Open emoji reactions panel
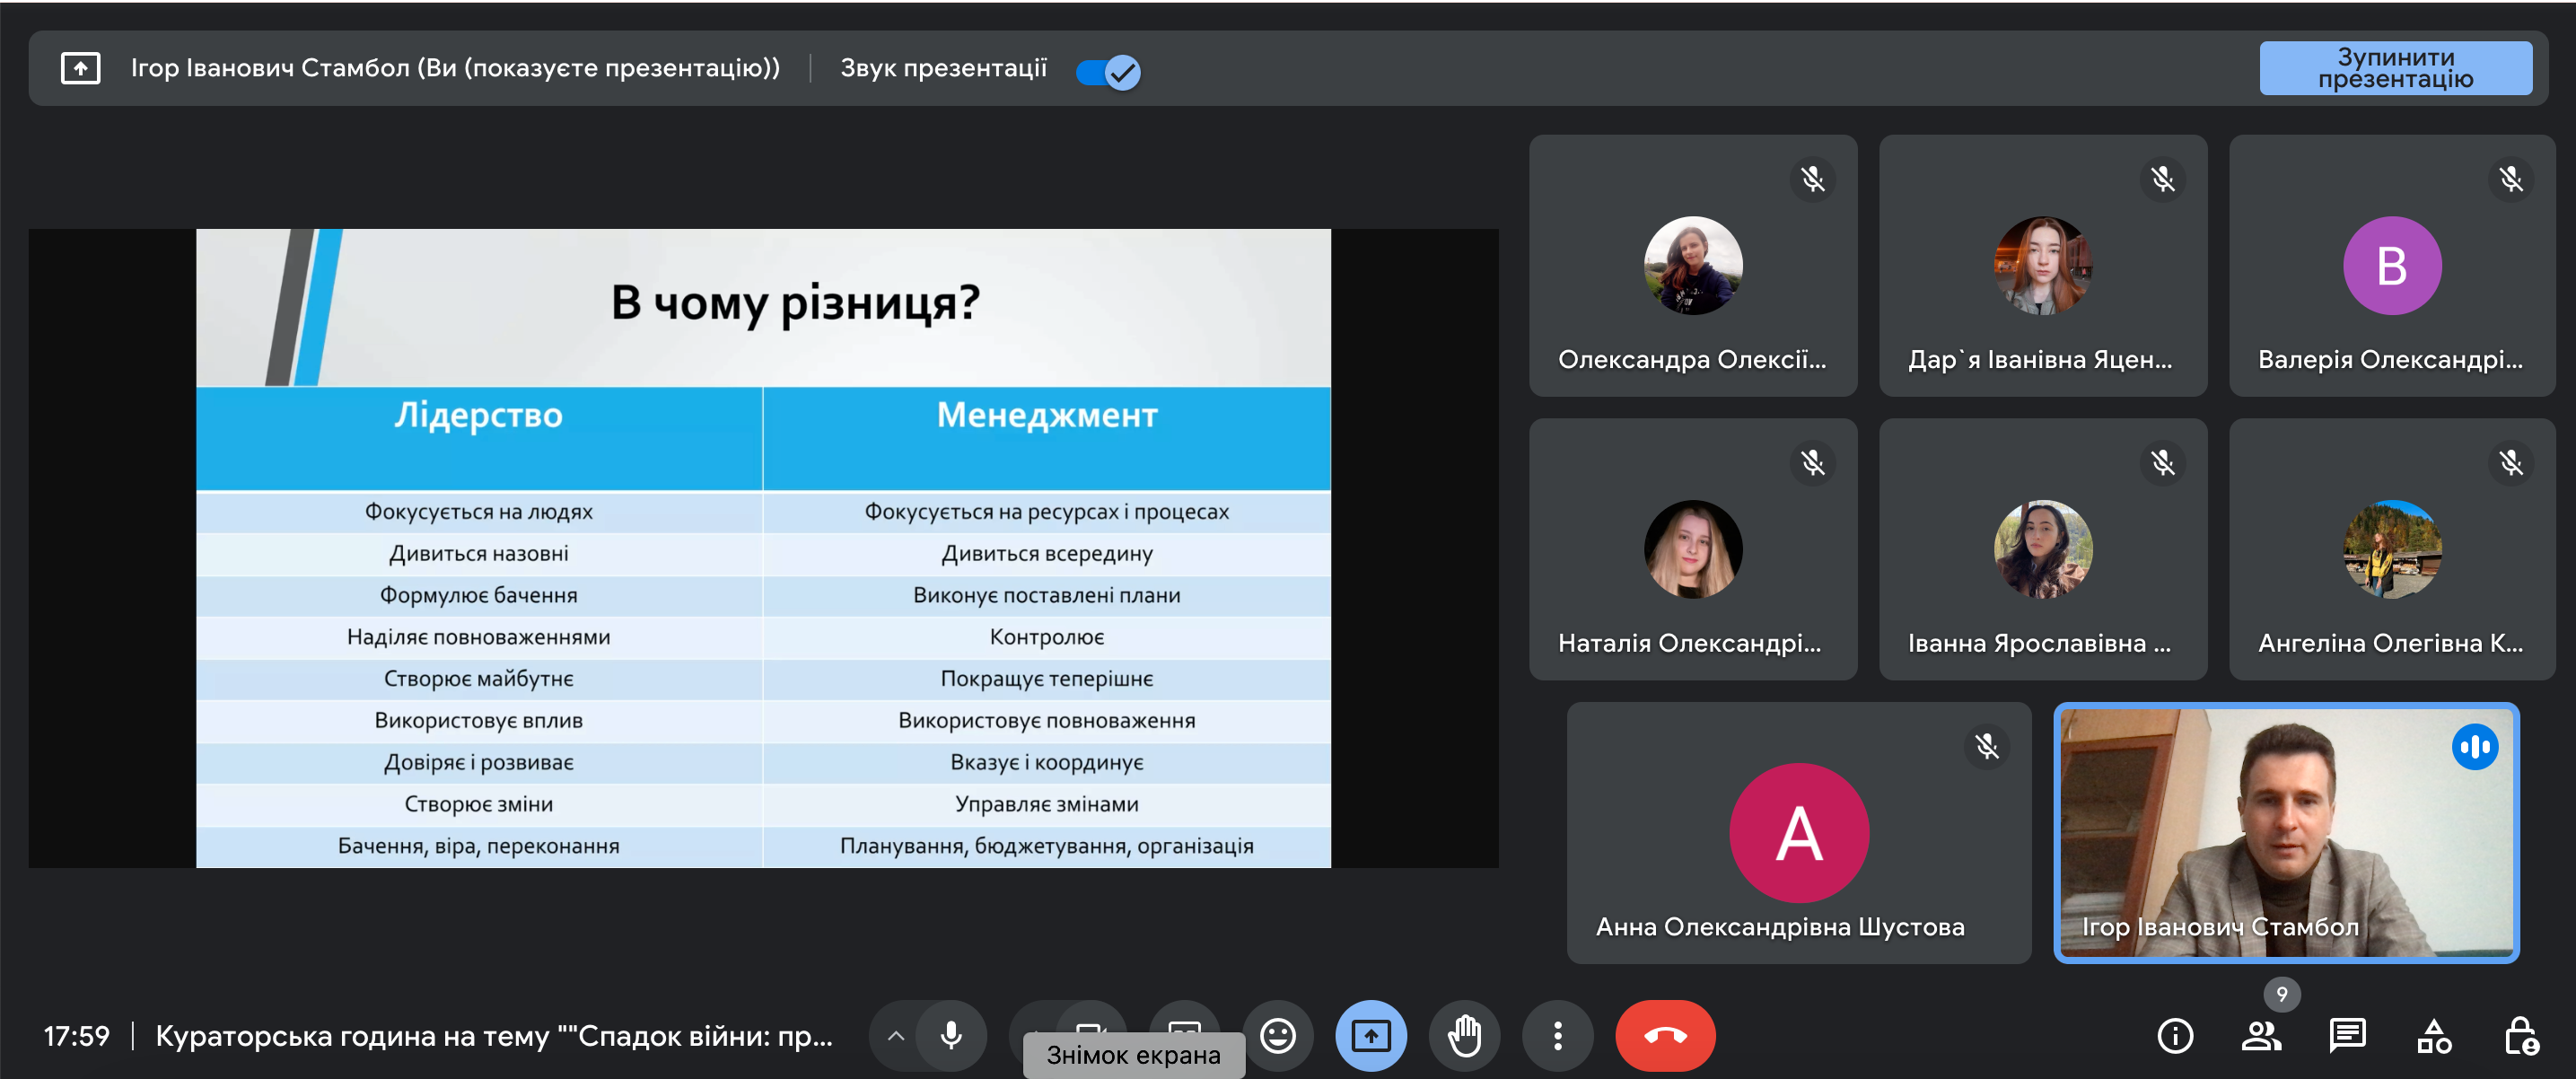This screenshot has width=2576, height=1079. (x=1277, y=1035)
